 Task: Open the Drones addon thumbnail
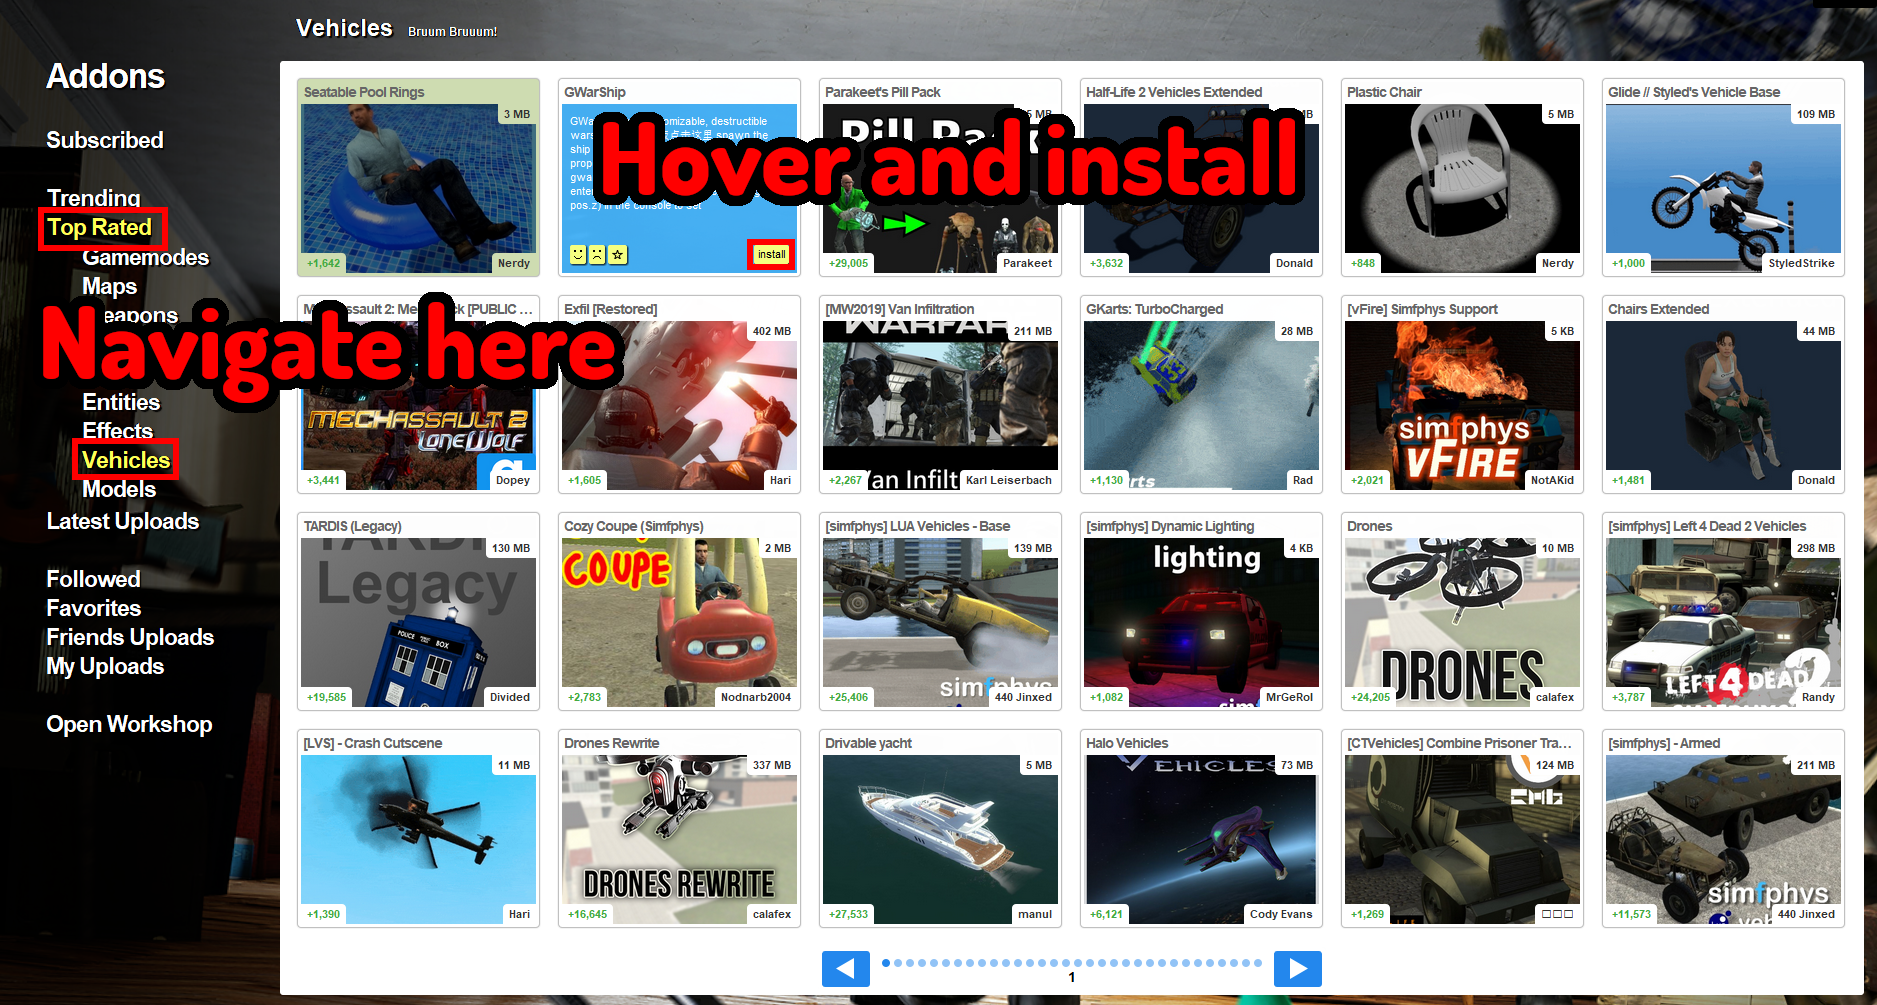tap(1462, 622)
